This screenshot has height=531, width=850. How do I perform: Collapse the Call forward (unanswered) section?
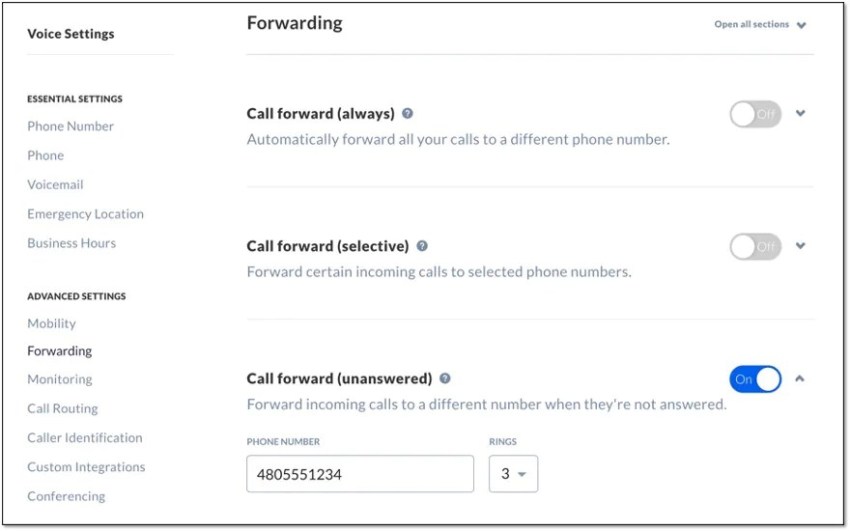(x=800, y=378)
